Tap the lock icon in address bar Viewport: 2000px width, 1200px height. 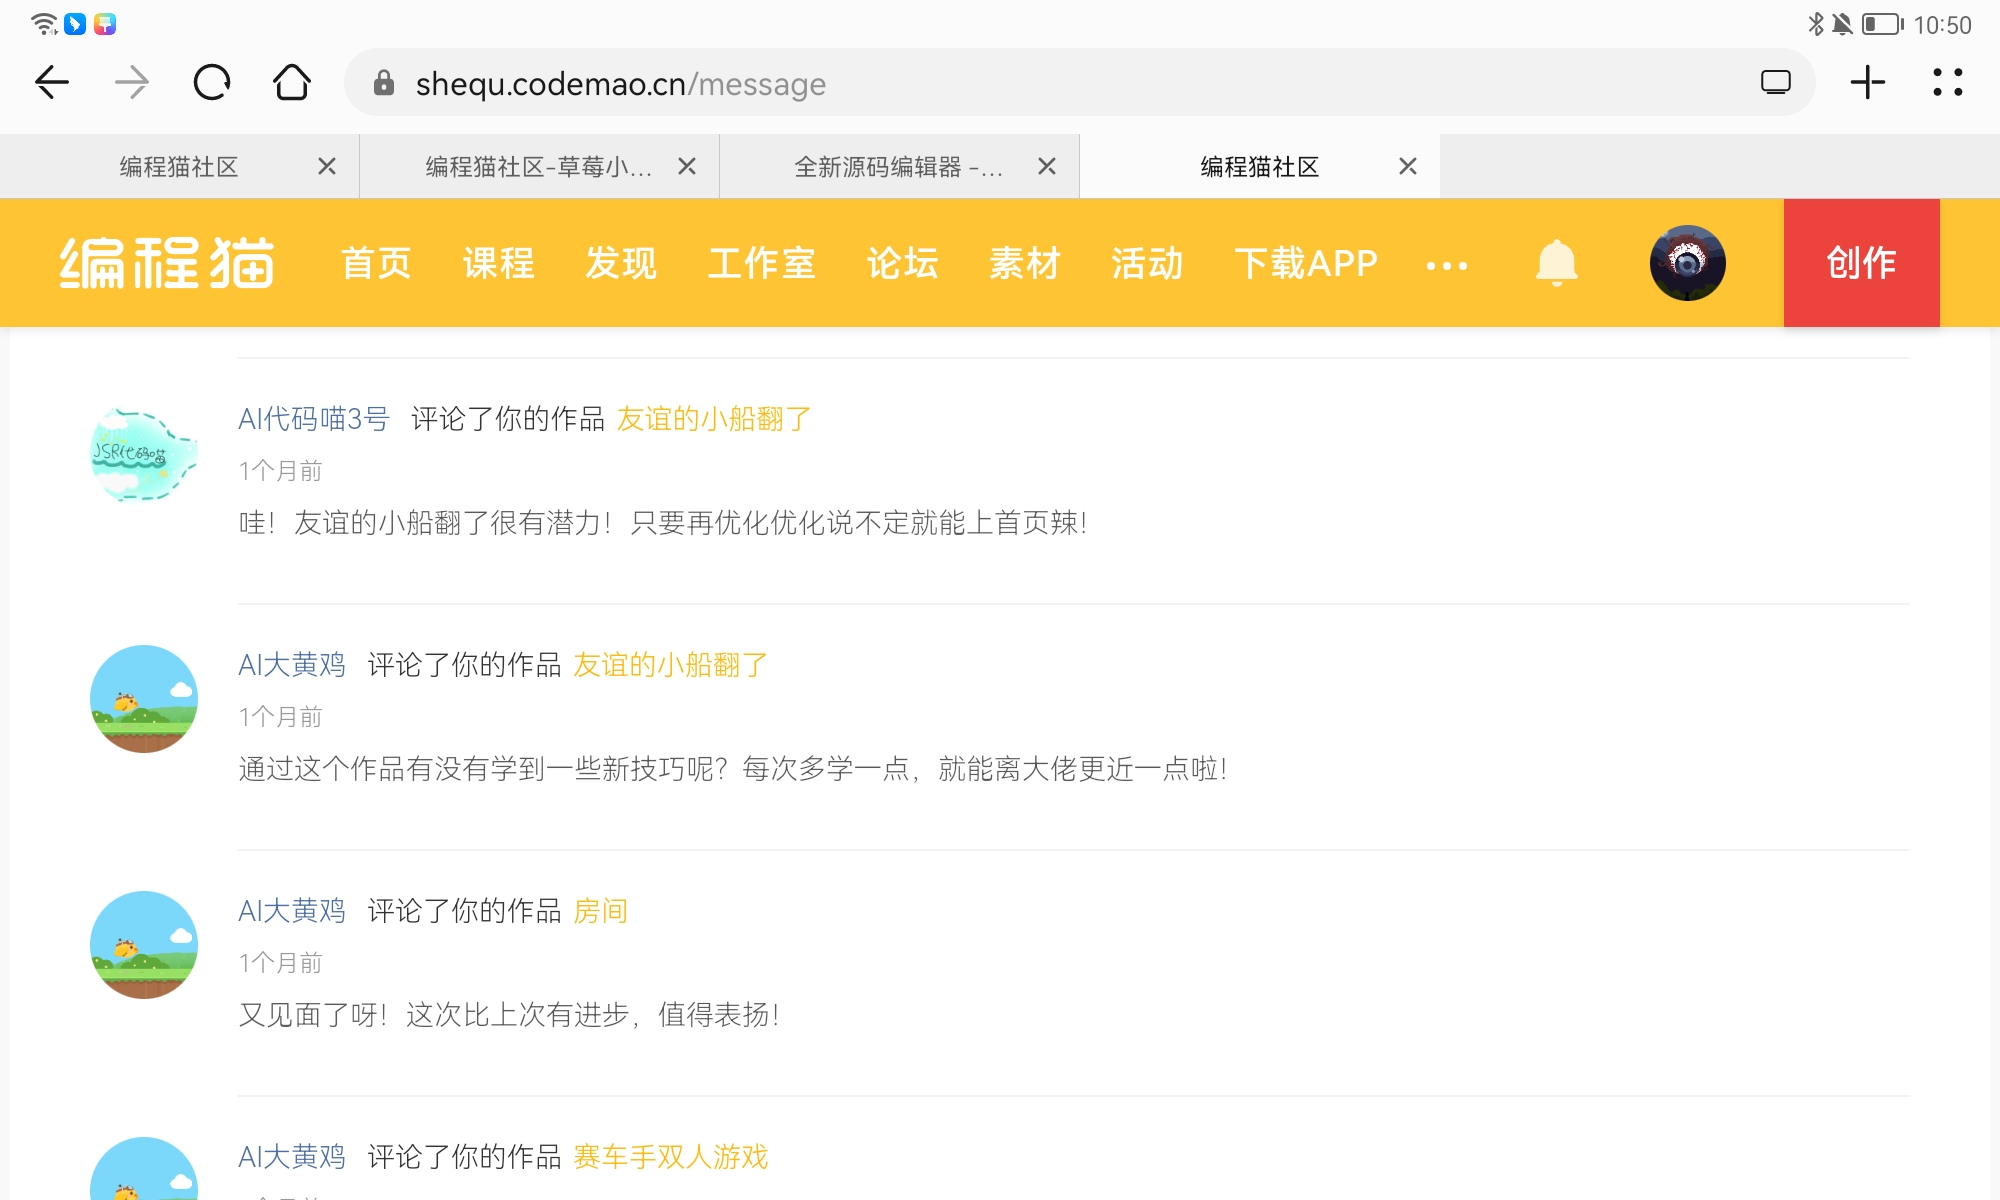point(384,83)
